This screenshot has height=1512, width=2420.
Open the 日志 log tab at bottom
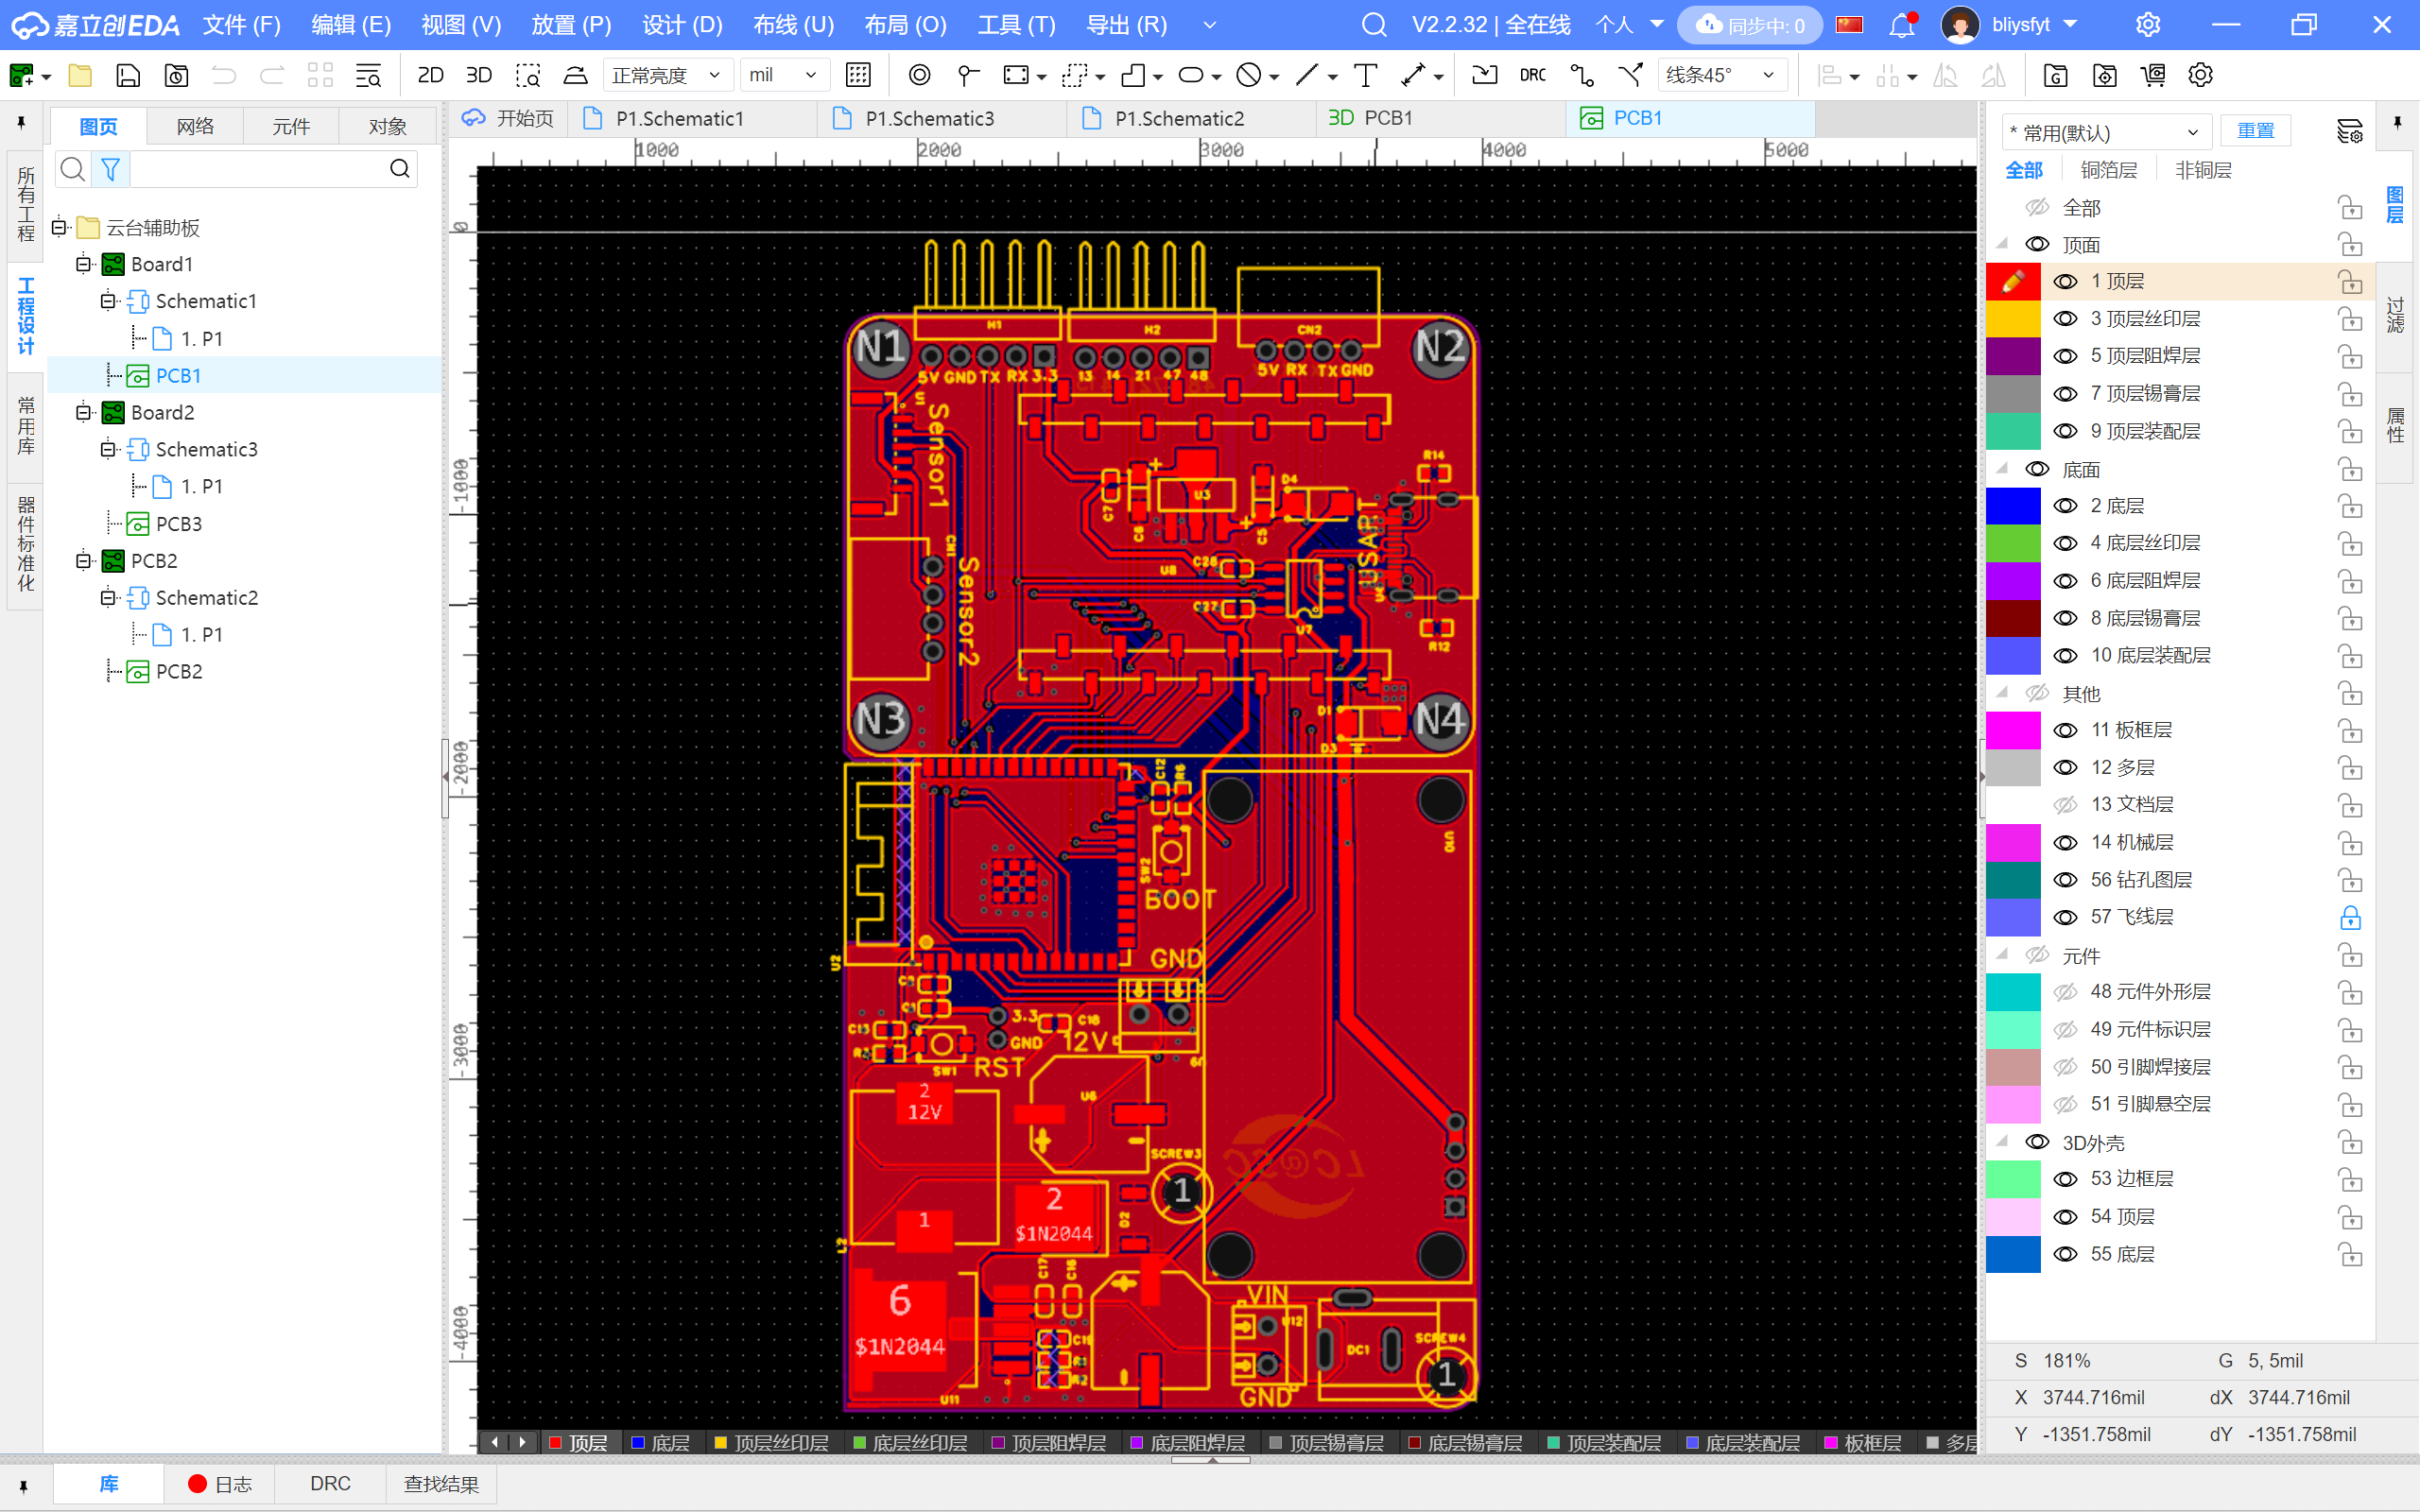pos(220,1484)
